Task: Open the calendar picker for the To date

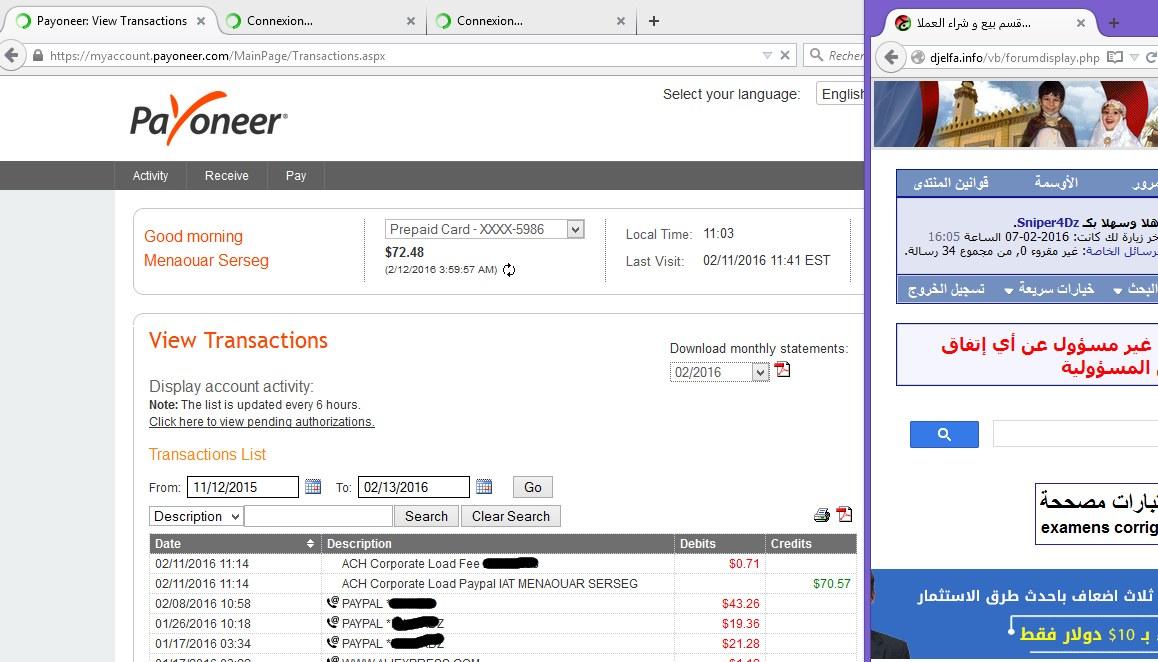Action: pyautogui.click(x=484, y=486)
